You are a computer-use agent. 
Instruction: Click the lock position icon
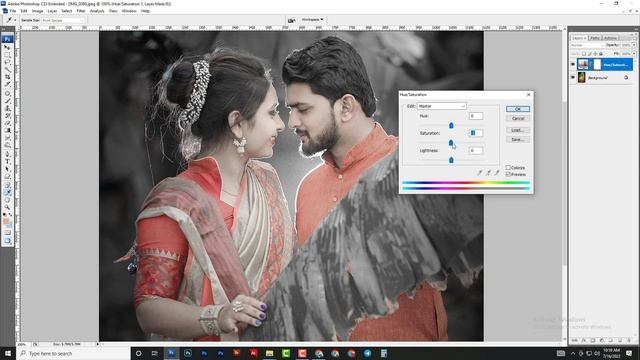coord(595,53)
